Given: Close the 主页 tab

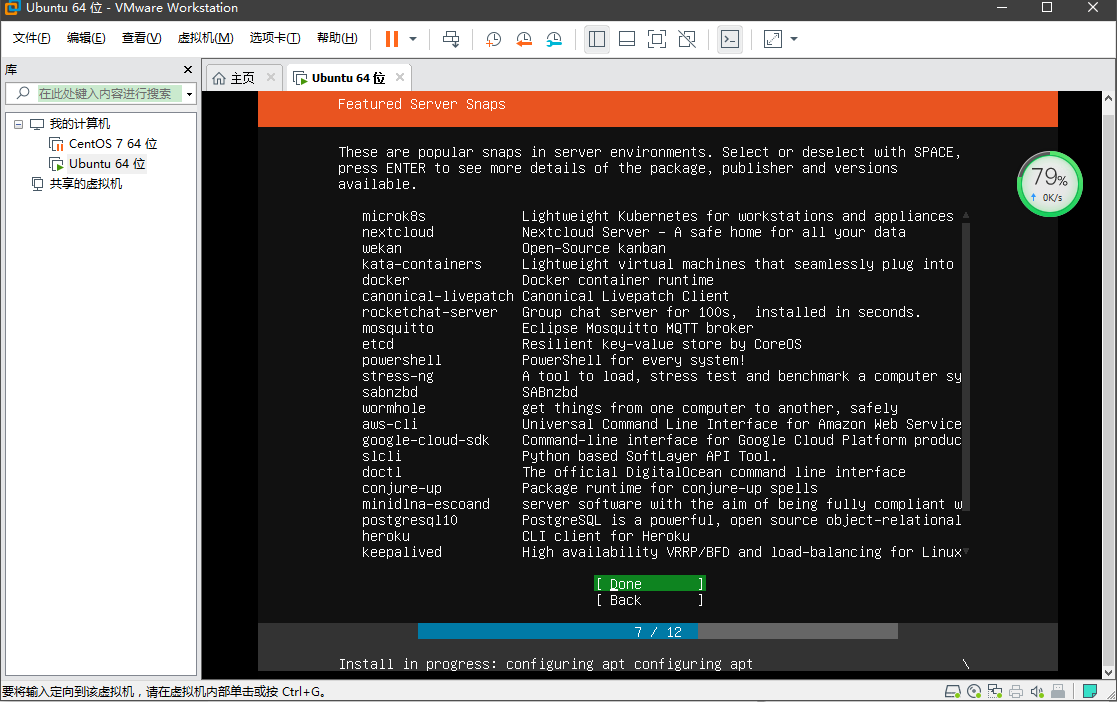Looking at the screenshot, I should (x=271, y=77).
